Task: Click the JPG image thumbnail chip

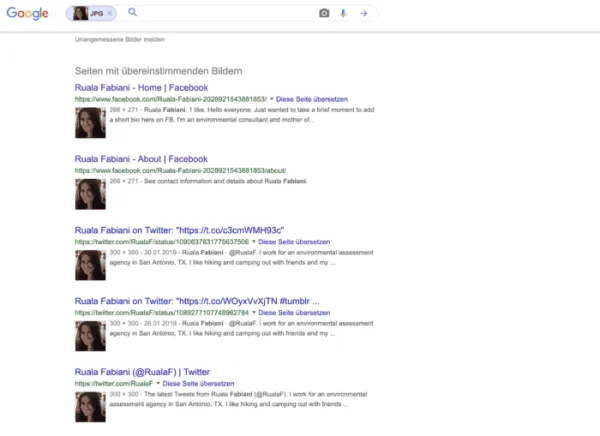Action: click(89, 13)
